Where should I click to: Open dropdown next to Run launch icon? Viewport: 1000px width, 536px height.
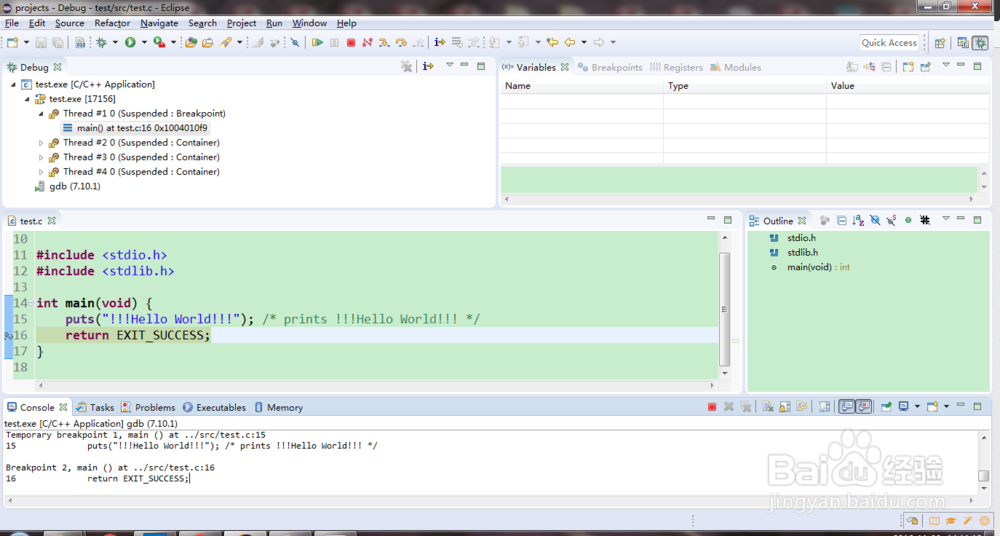click(x=144, y=43)
